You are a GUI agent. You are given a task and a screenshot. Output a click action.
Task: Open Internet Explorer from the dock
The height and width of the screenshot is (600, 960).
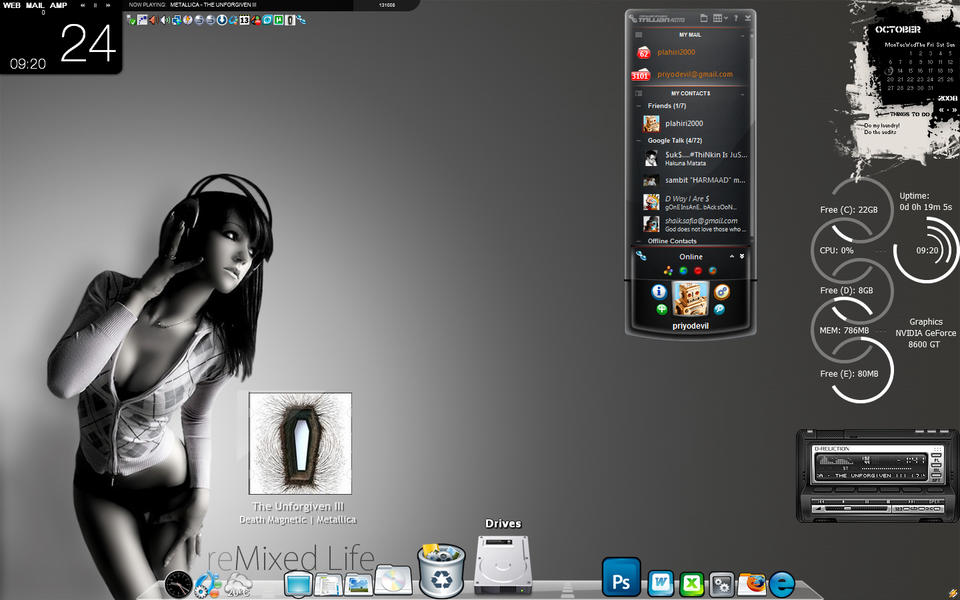click(781, 583)
